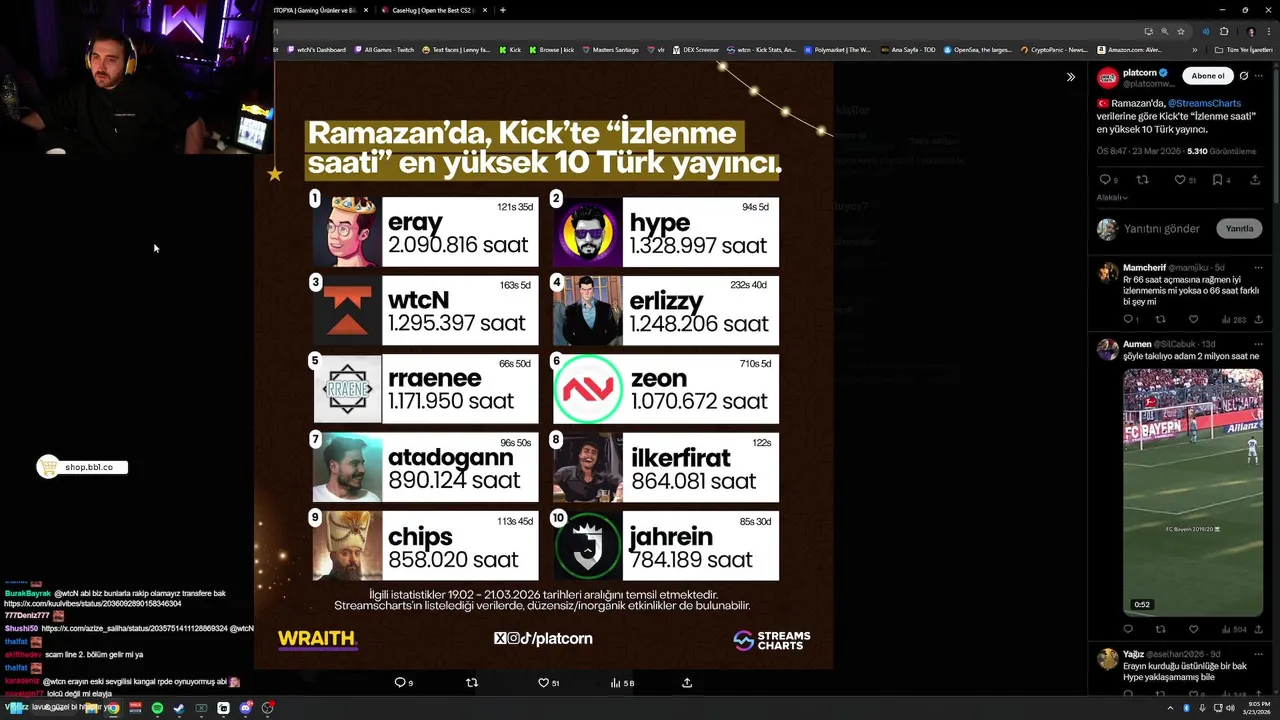Repost platcorn's tweet from the side panel
The height and width of the screenshot is (720, 1280).
tap(1143, 180)
